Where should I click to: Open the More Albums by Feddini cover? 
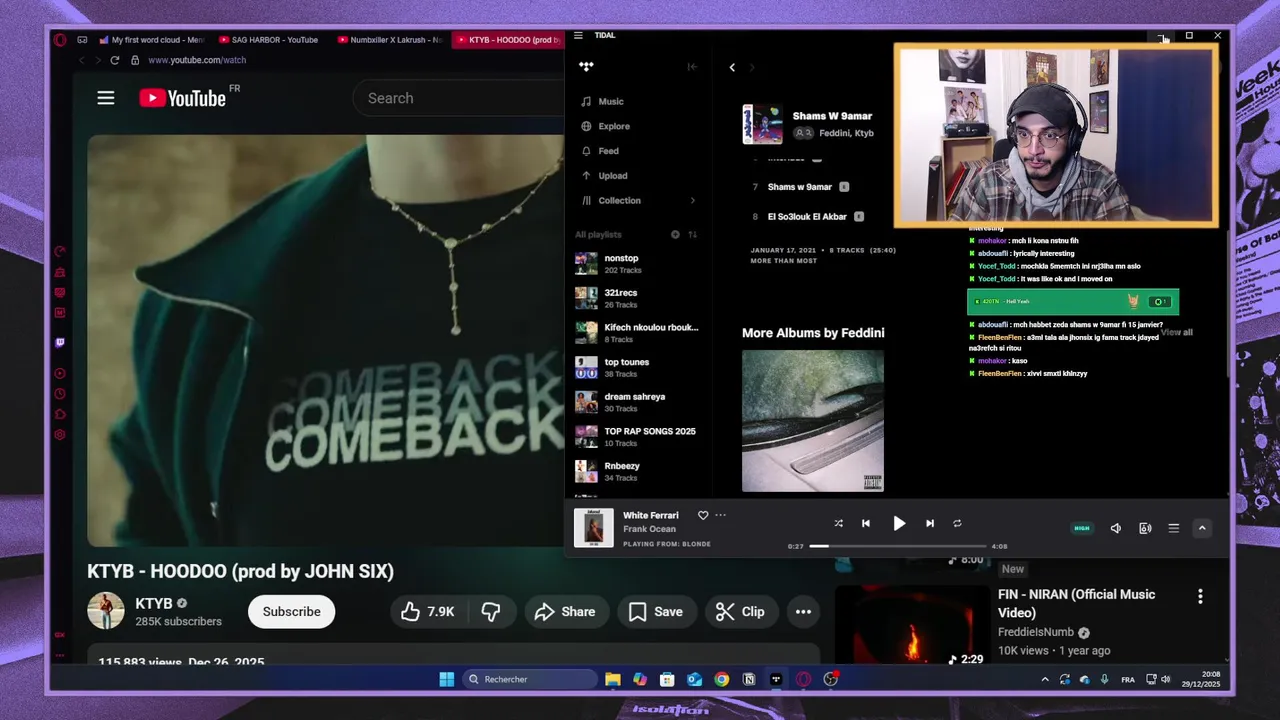click(x=813, y=421)
